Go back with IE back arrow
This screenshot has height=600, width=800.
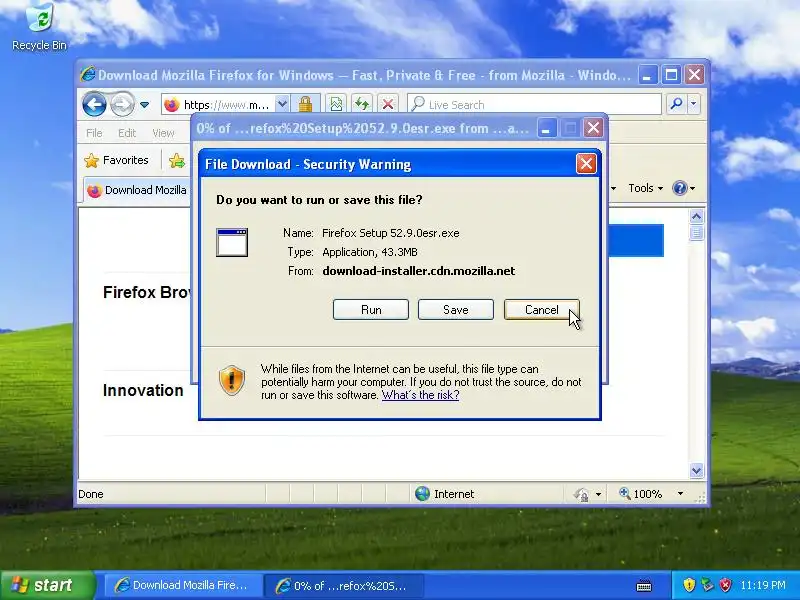click(x=94, y=105)
